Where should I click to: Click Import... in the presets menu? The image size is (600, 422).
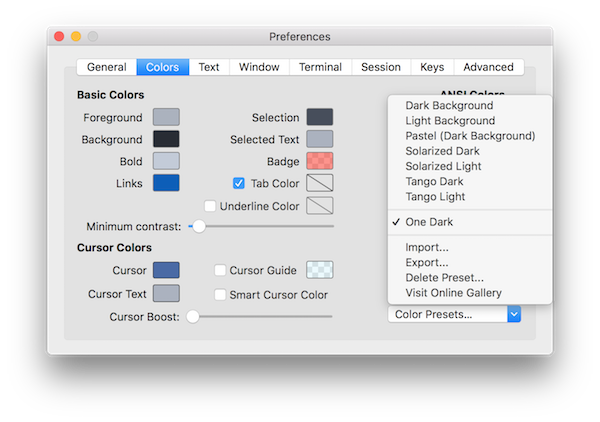tap(470, 248)
